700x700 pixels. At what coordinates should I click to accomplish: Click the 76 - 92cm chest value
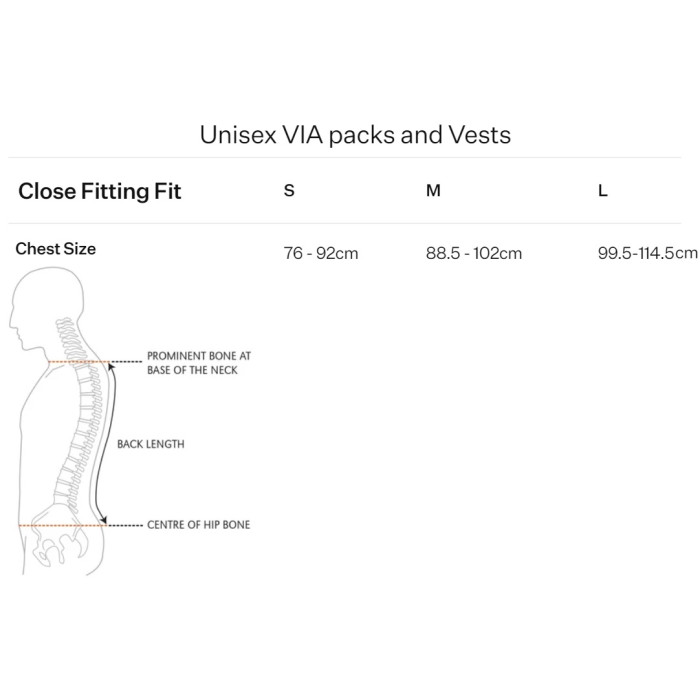click(321, 253)
